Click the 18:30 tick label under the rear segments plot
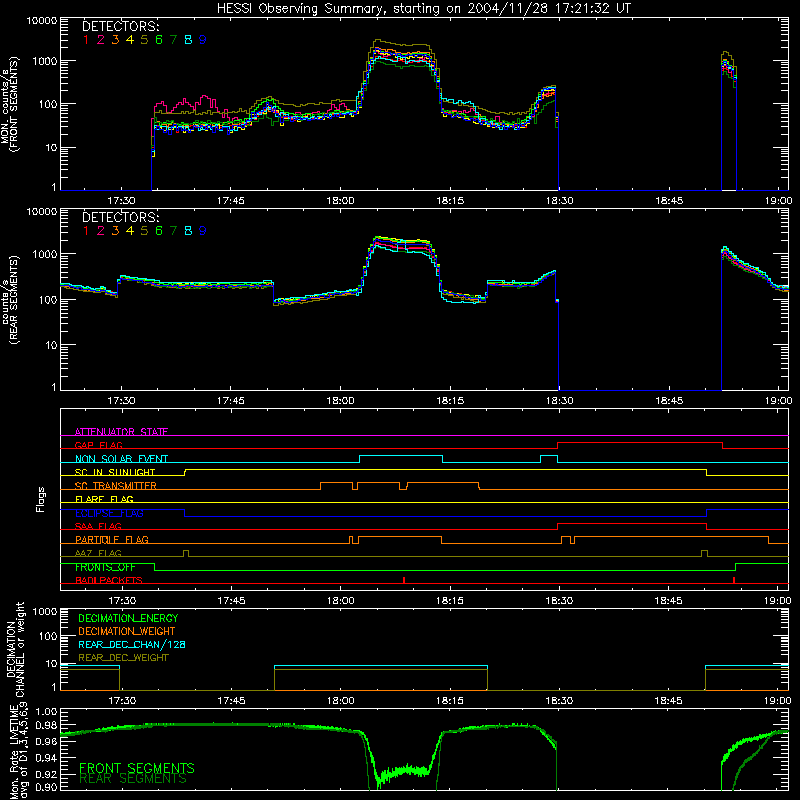Viewport: 800px width, 800px height. click(560, 401)
